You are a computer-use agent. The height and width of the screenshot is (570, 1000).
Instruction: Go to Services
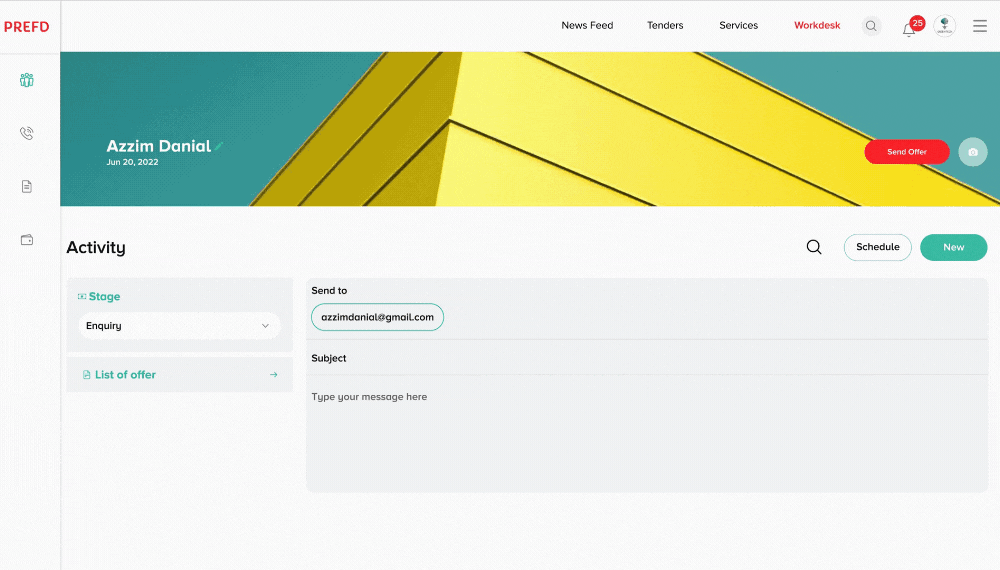tap(739, 26)
